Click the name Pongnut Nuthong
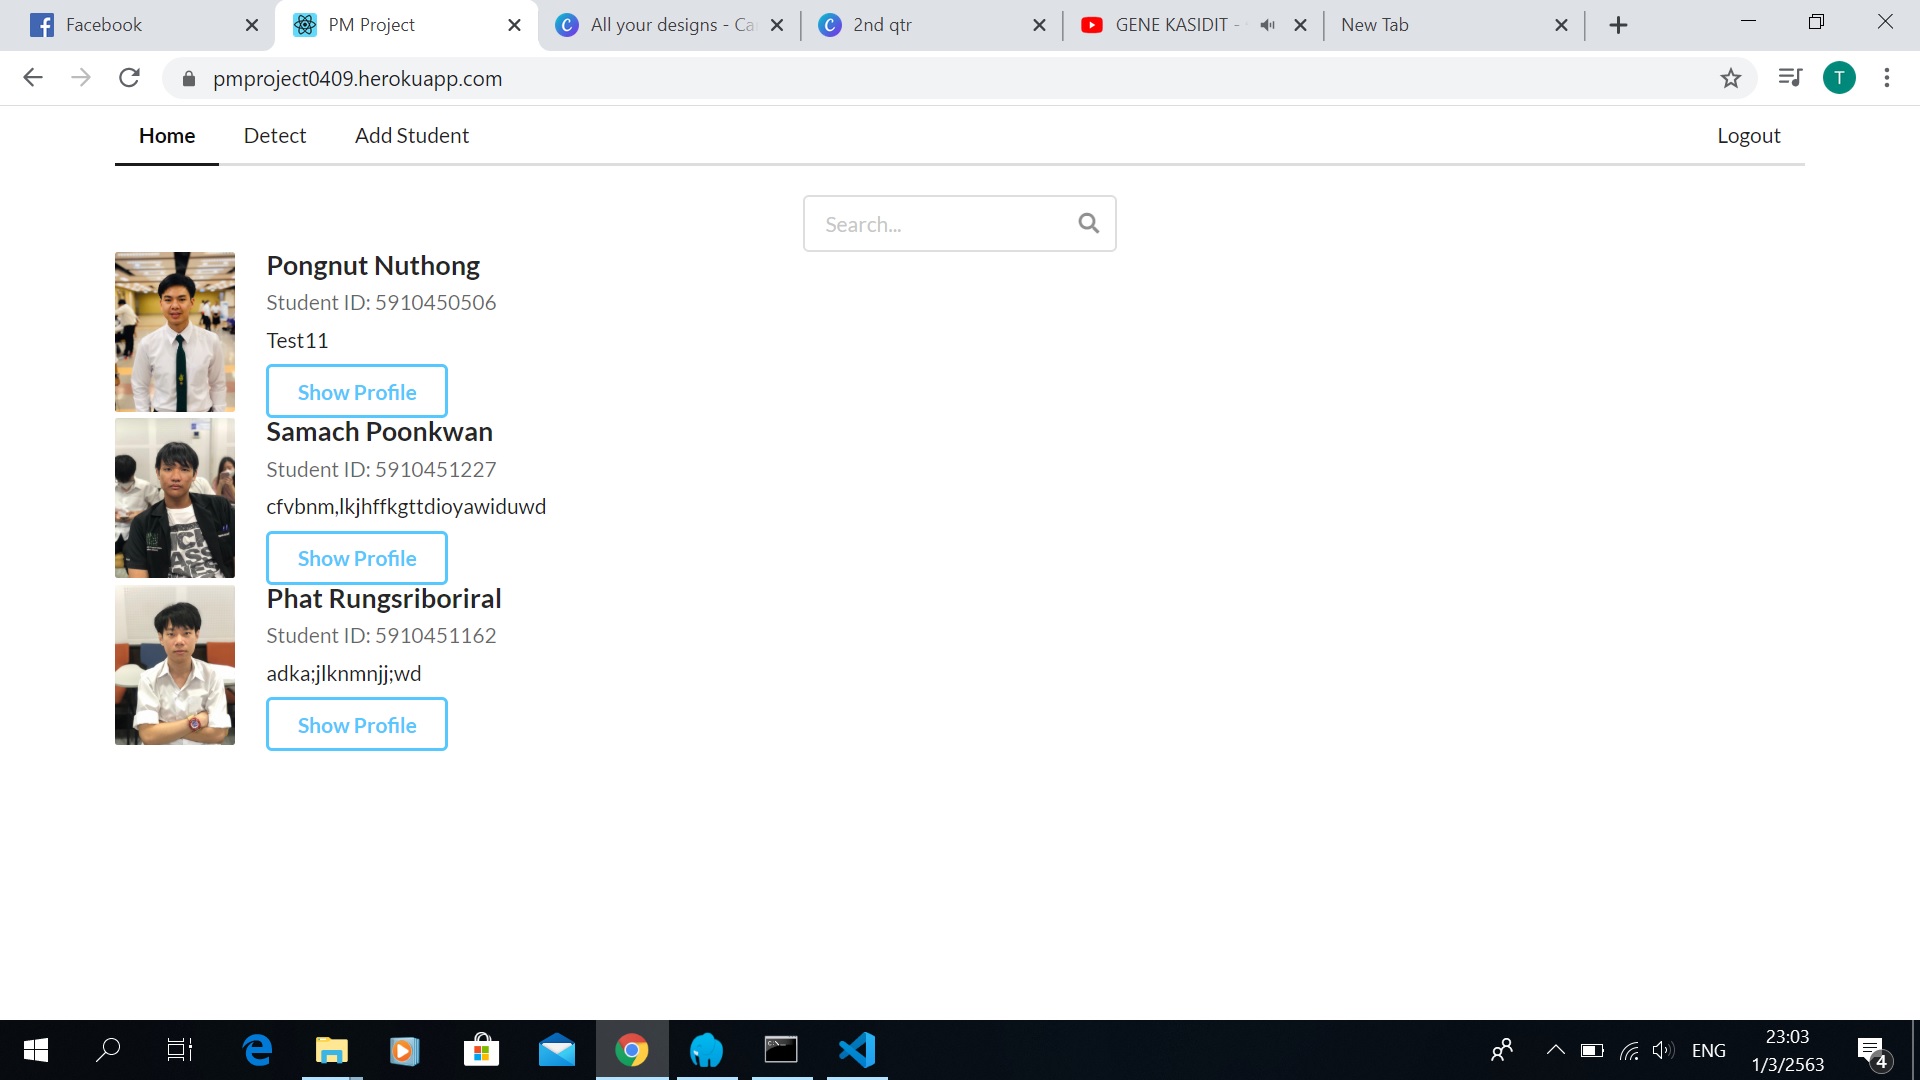Viewport: 1920px width, 1080px height. pyautogui.click(x=373, y=265)
